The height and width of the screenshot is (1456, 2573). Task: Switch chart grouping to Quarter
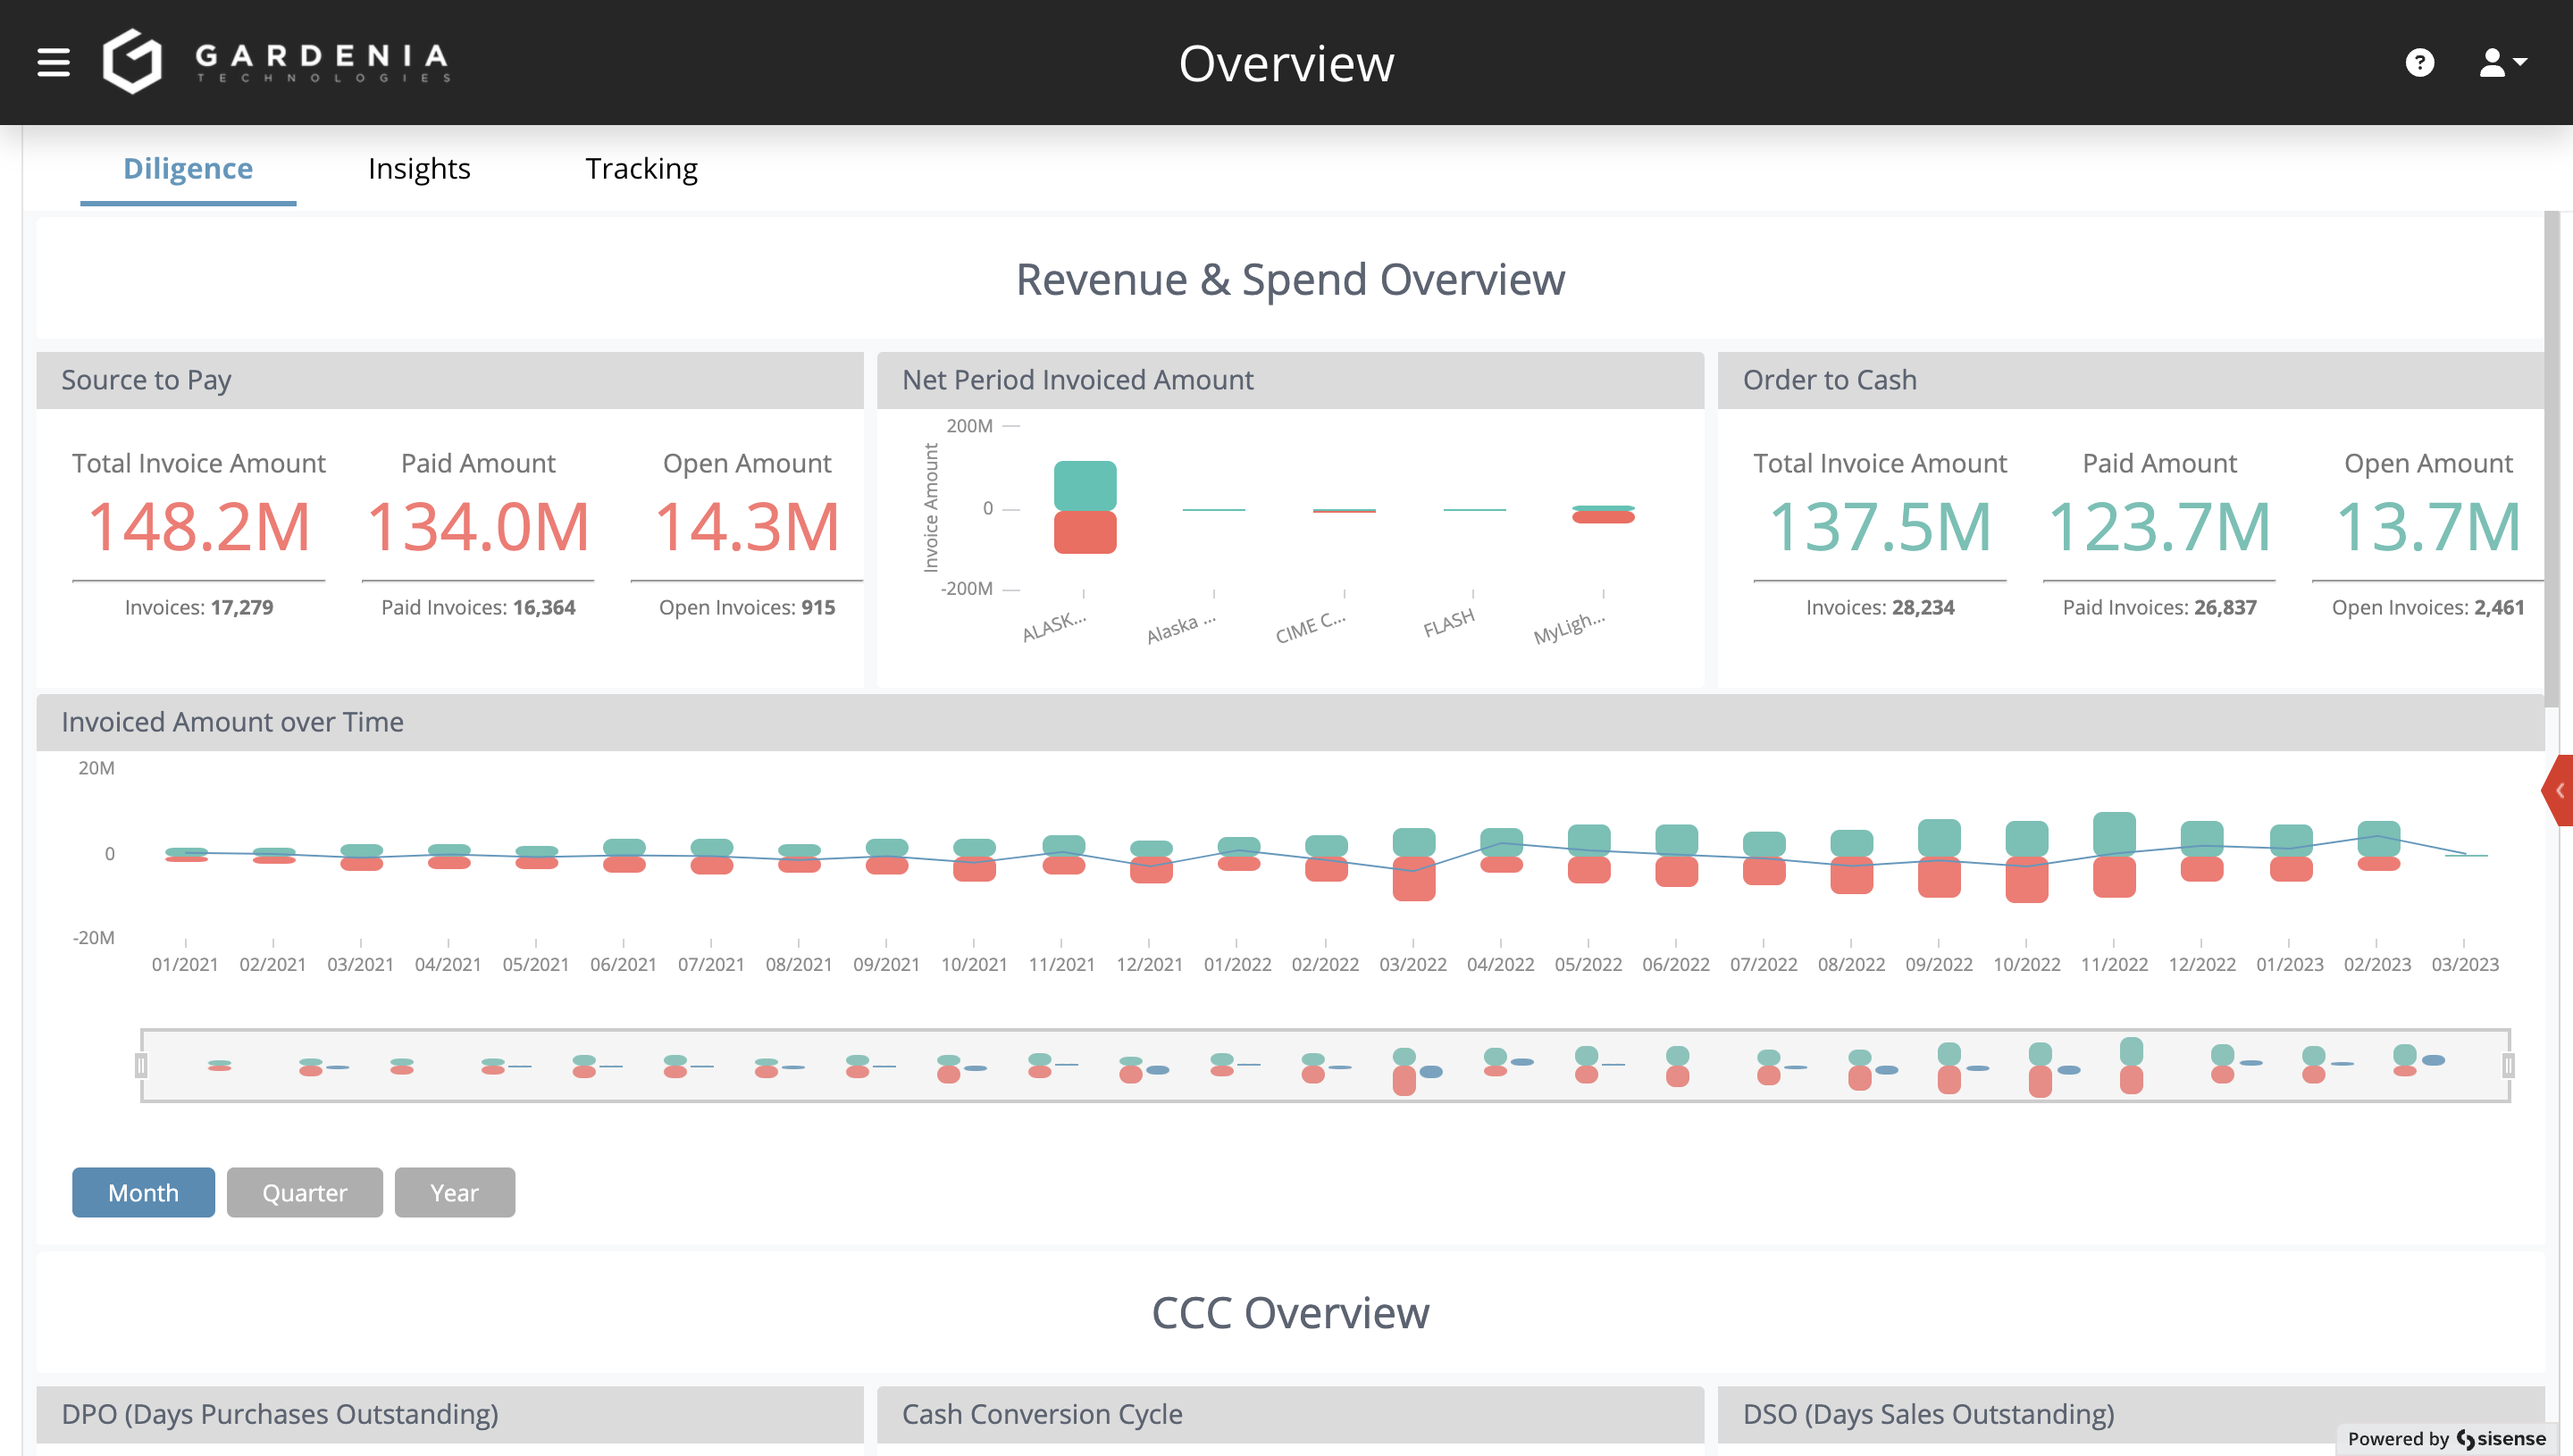304,1192
